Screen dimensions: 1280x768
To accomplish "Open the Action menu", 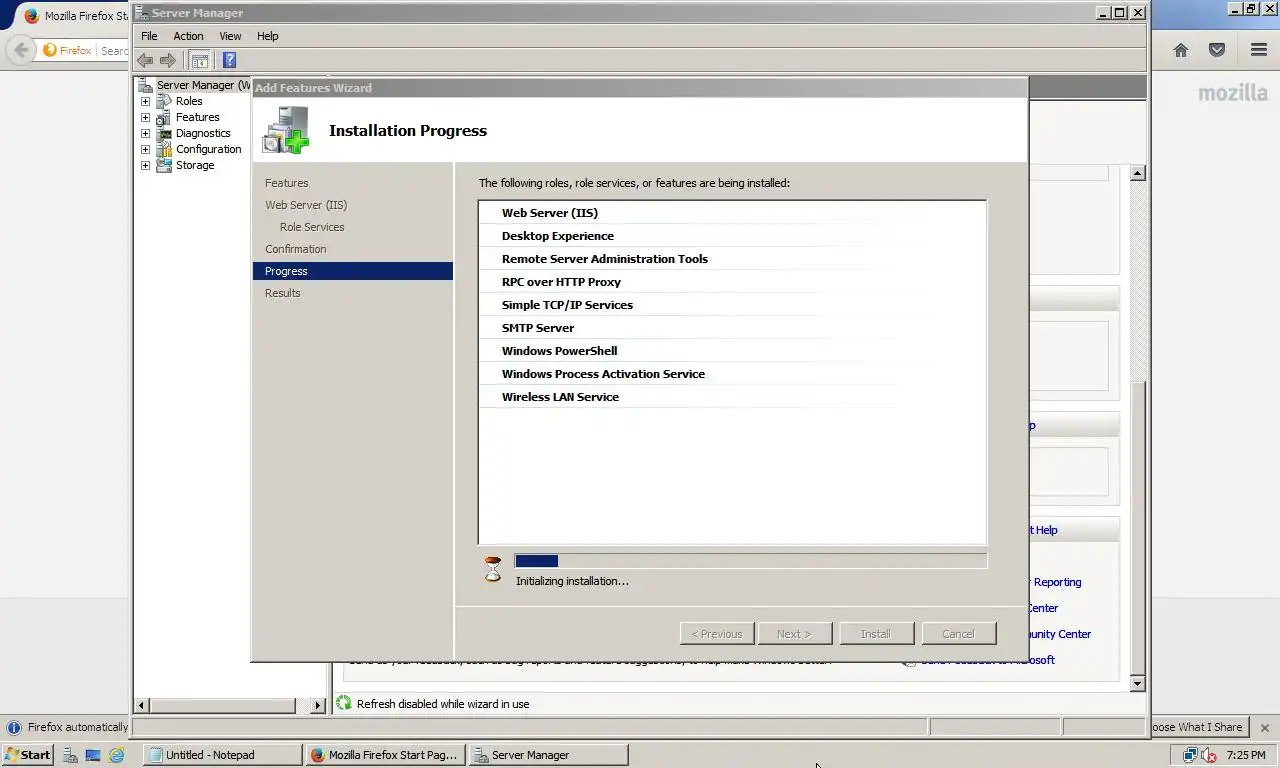I will 188,36.
